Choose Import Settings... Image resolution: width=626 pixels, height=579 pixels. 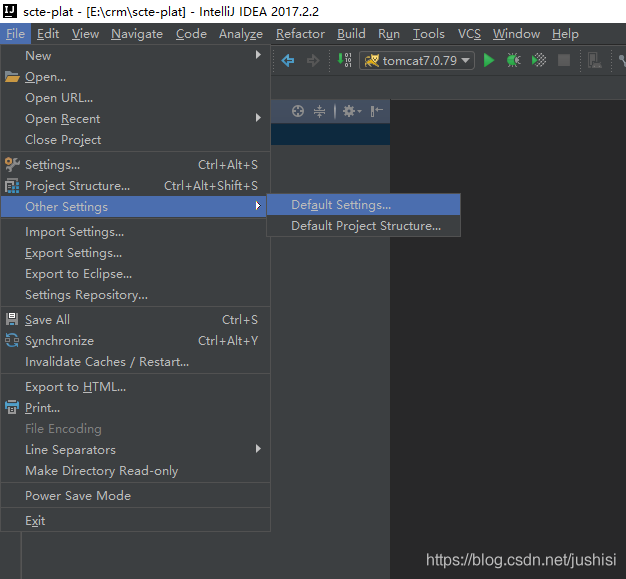135,232
